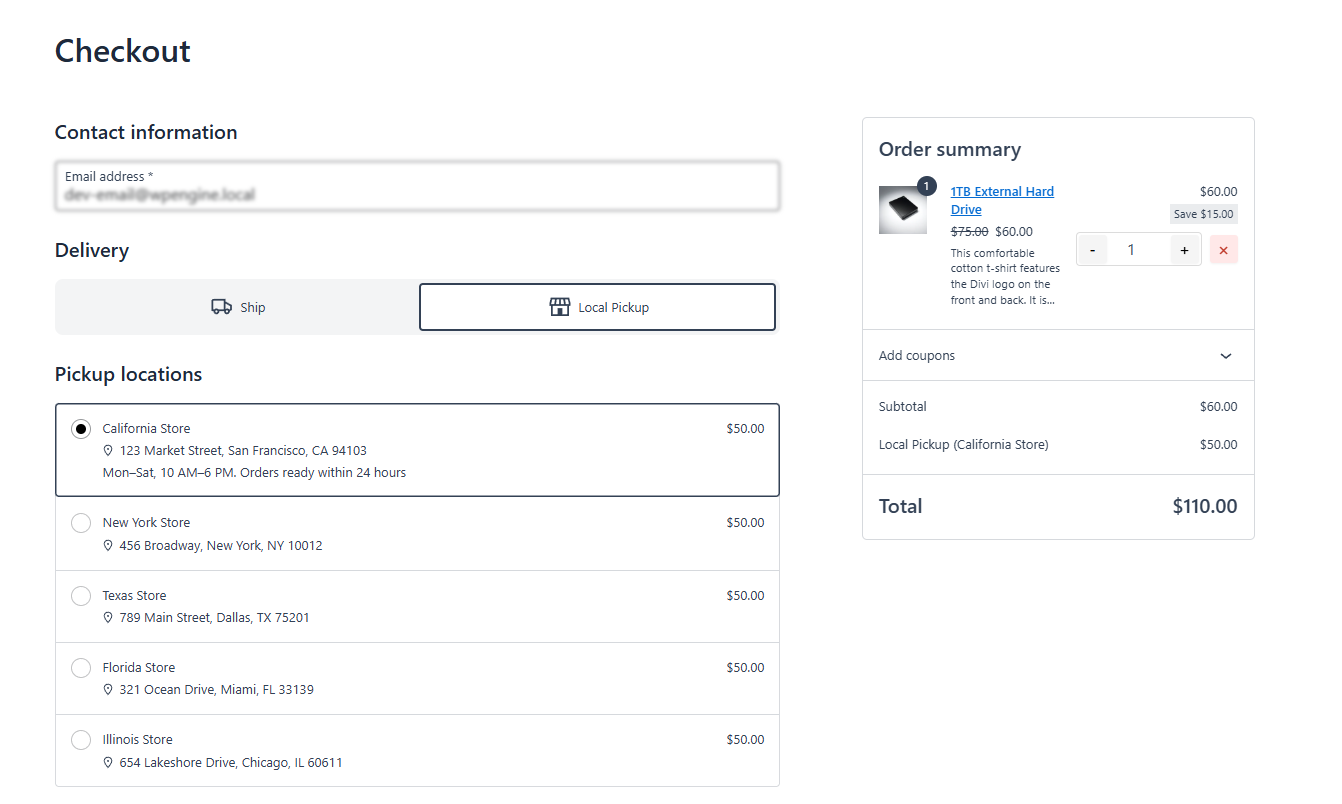This screenshot has width=1342, height=804.
Task: Click the product description about cotton t-shirt
Action: coord(1005,277)
